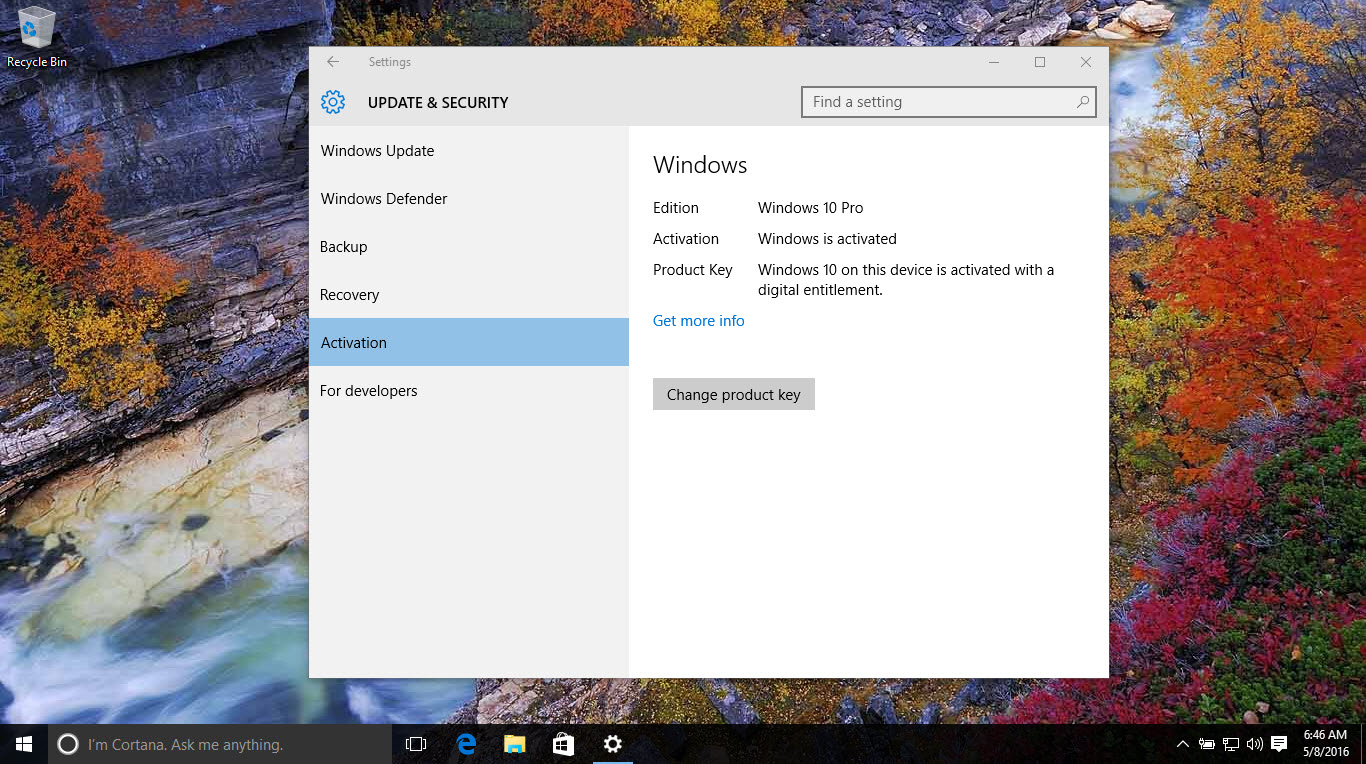This screenshot has height=764, width=1366.
Task: Open File Explorer from the taskbar
Action: click(515, 744)
